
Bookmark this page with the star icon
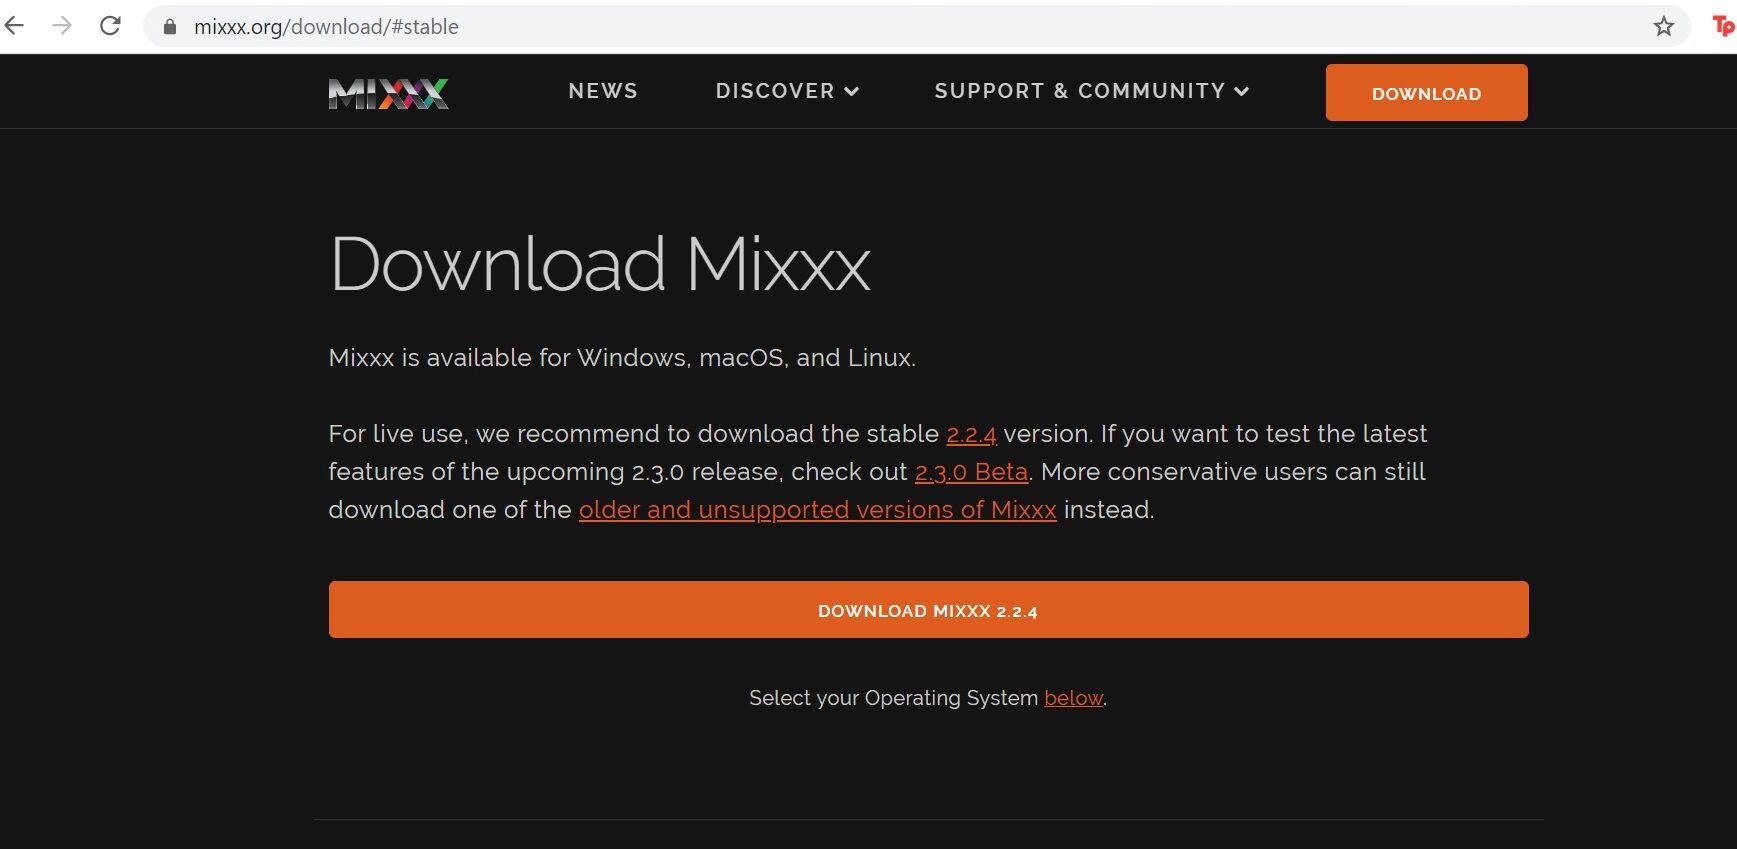click(x=1663, y=27)
